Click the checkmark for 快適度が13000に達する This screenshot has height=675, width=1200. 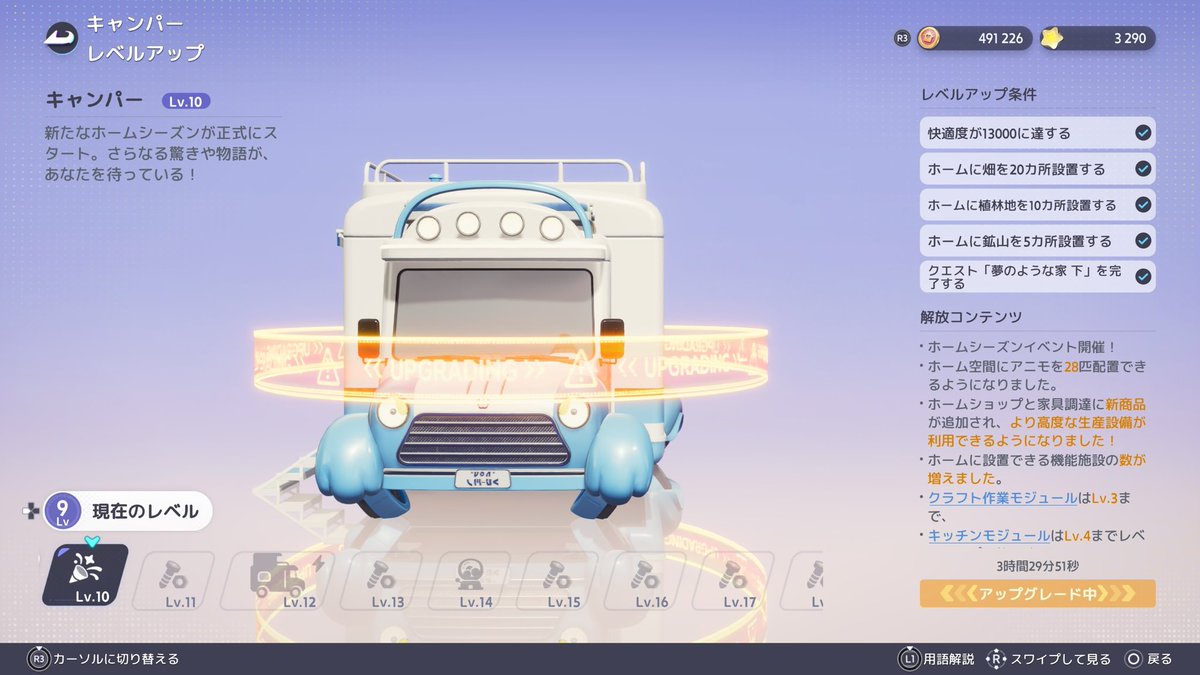coord(1143,133)
